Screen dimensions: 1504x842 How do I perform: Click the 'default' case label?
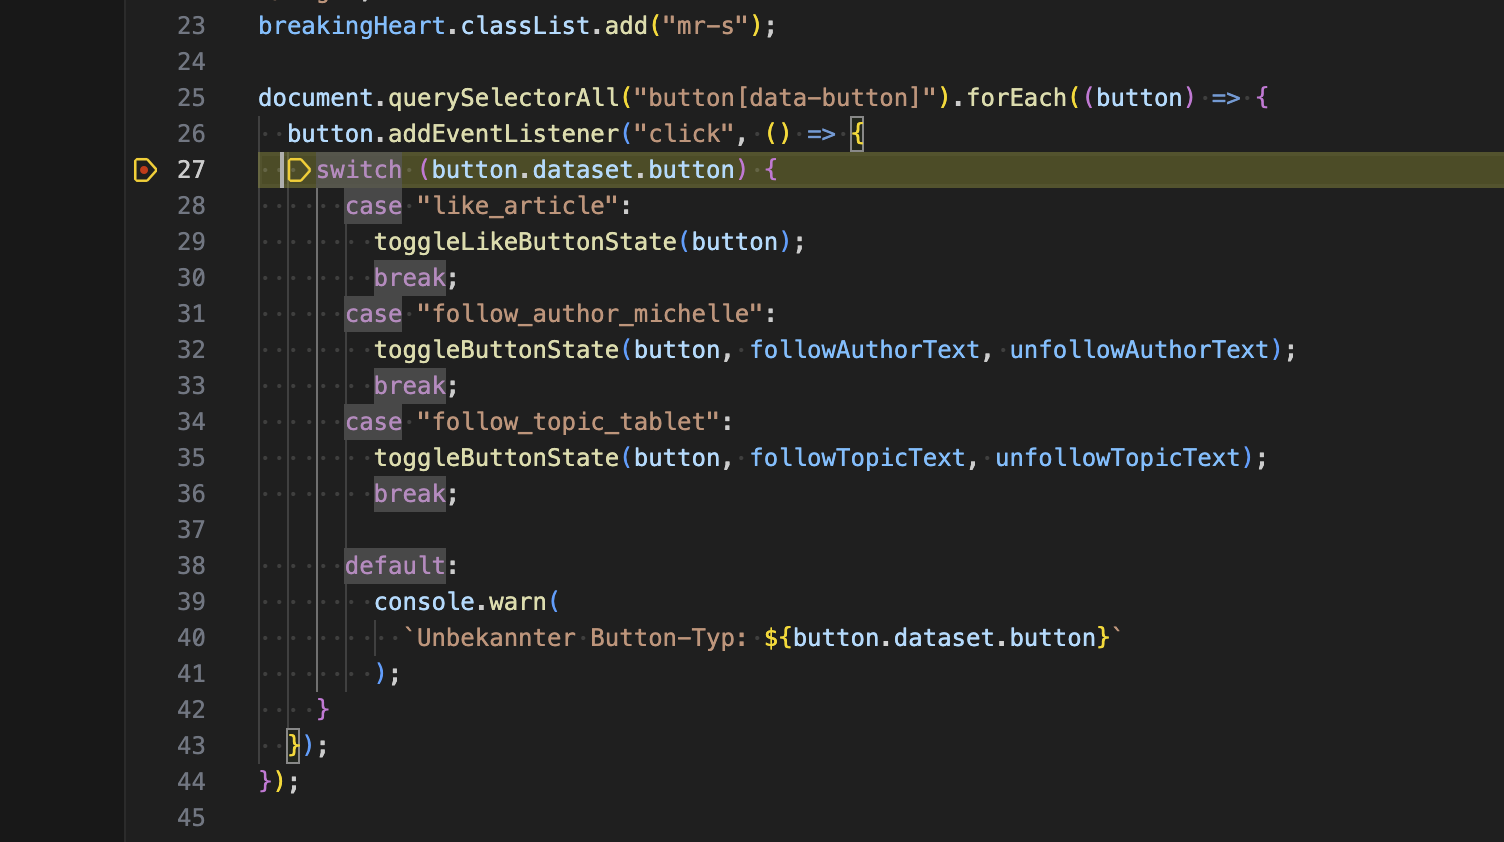pos(394,565)
